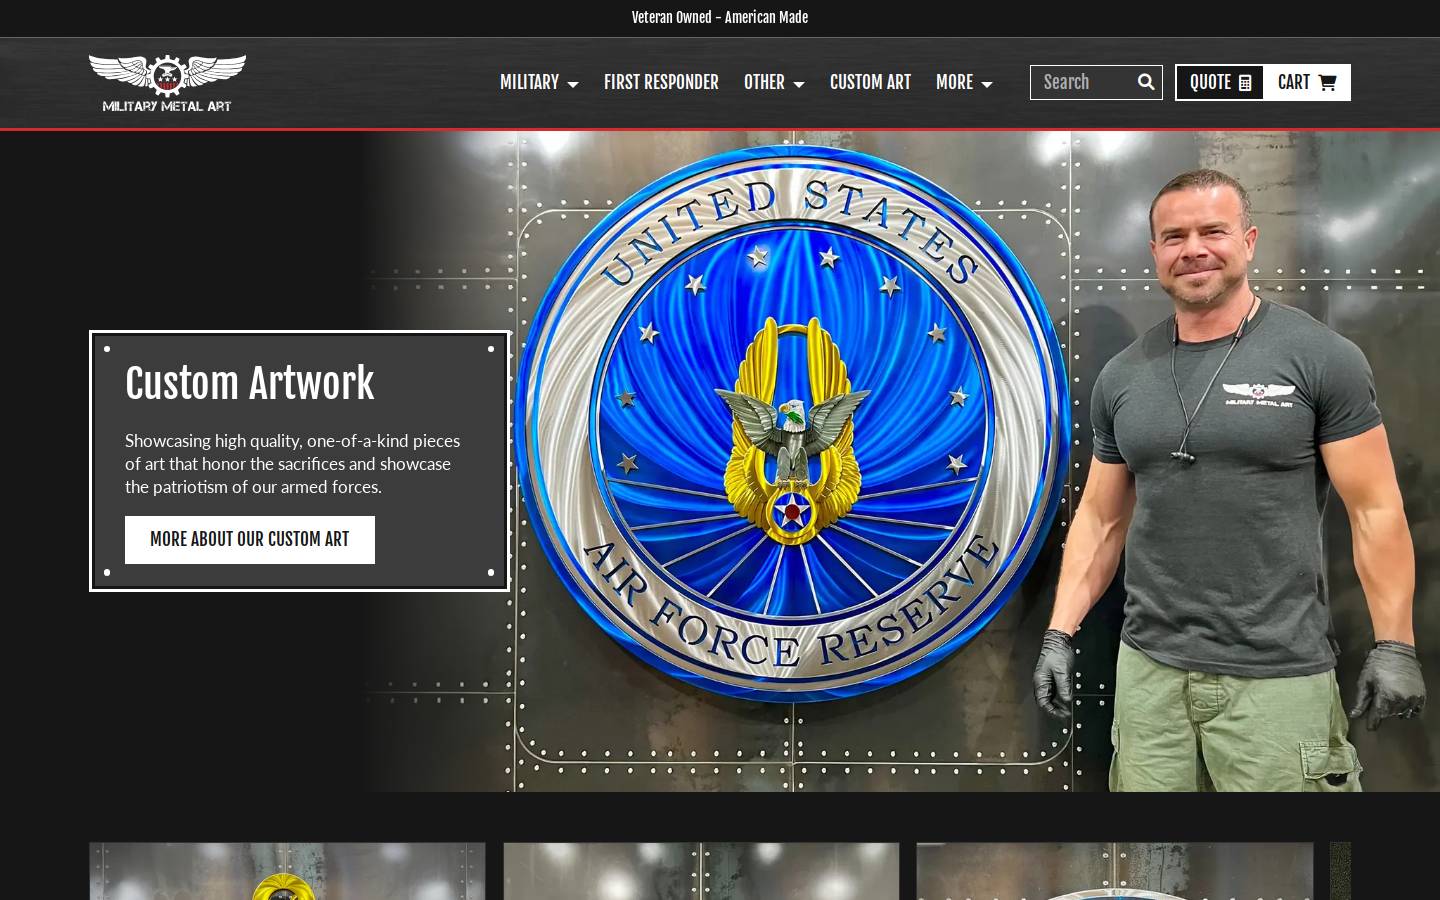Go to the Custom Art page
The height and width of the screenshot is (900, 1440).
pyautogui.click(x=870, y=82)
